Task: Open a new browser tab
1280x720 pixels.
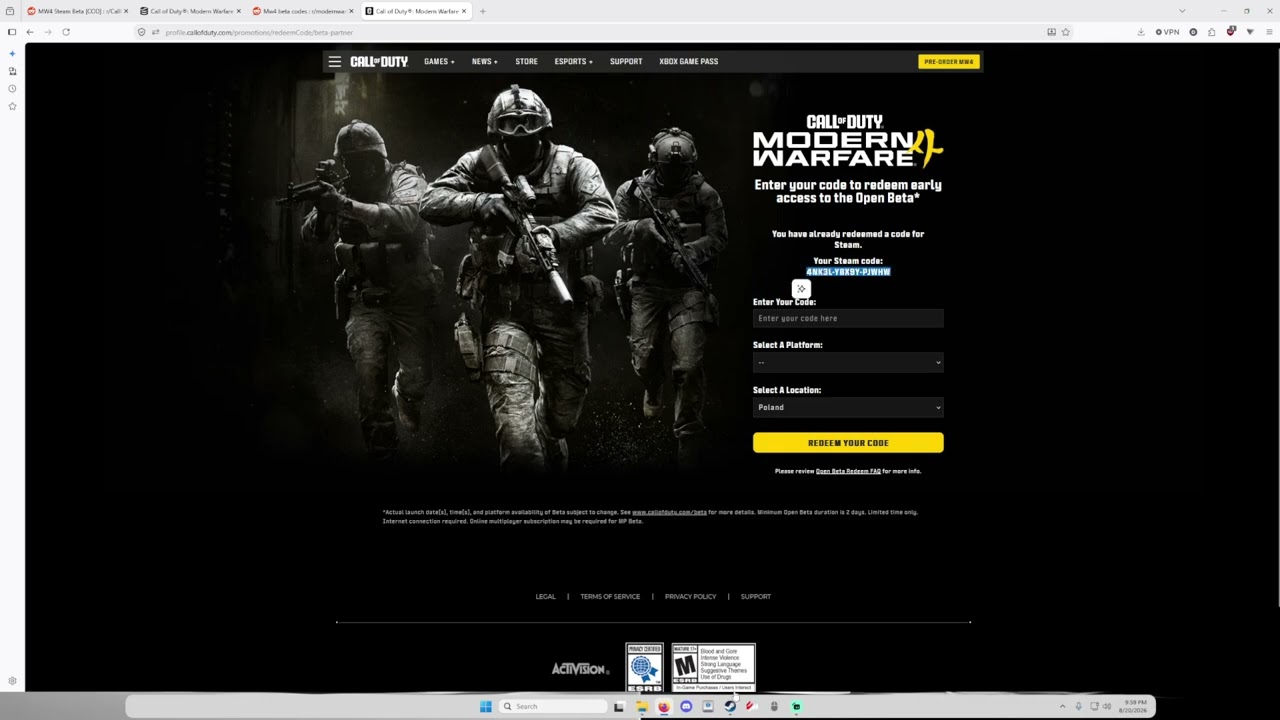Action: click(483, 11)
